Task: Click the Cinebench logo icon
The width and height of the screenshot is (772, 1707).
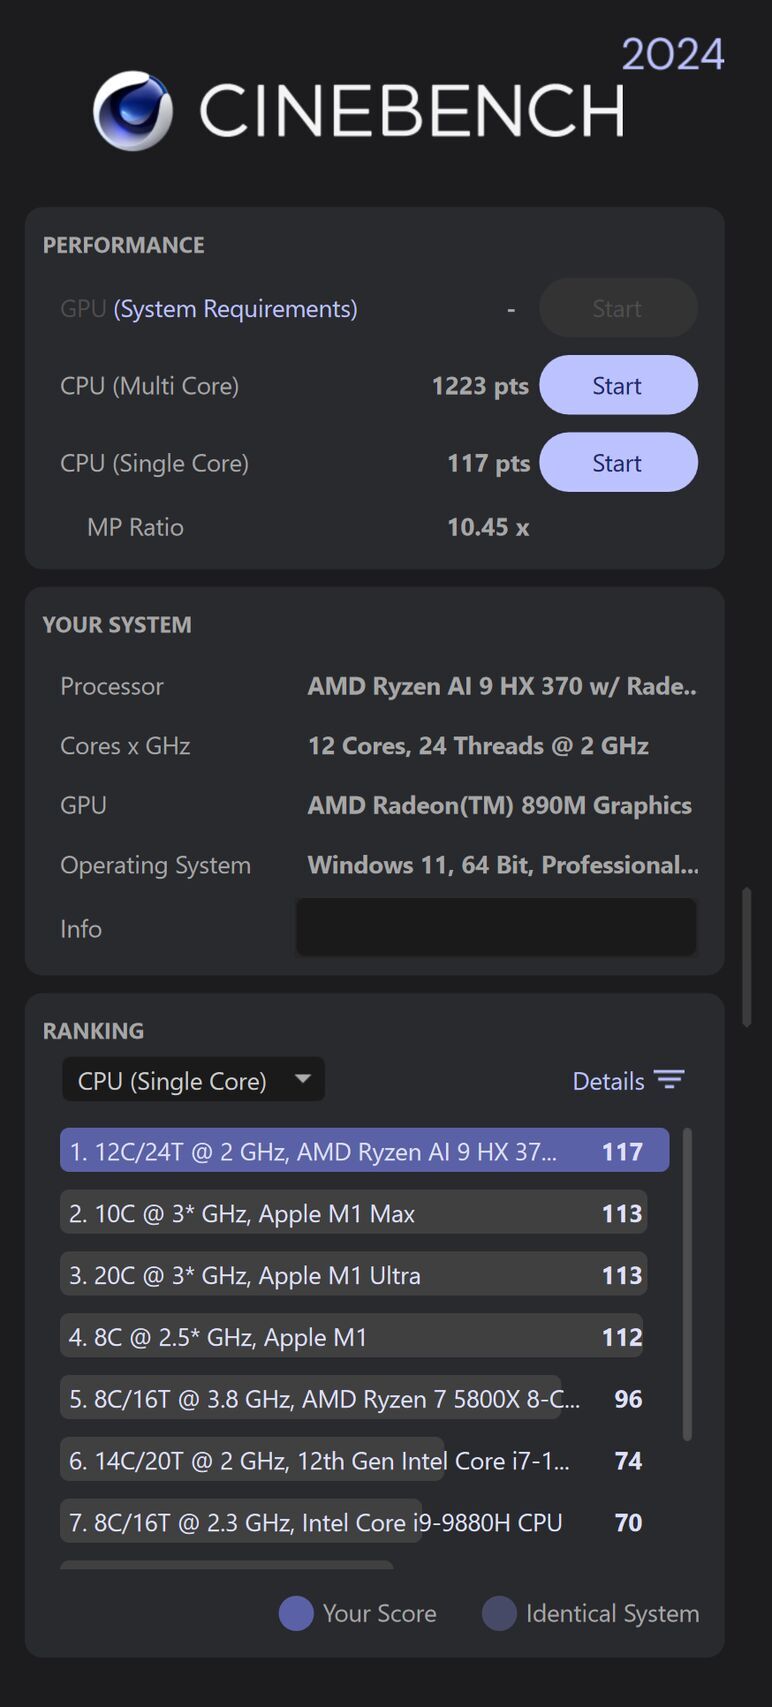Action: pos(135,110)
